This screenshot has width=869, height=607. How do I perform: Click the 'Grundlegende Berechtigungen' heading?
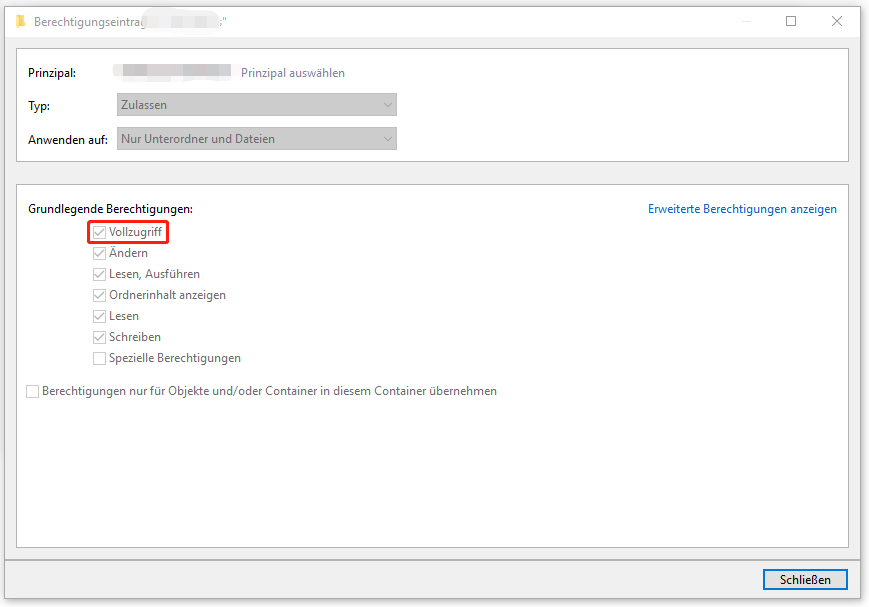click(110, 209)
